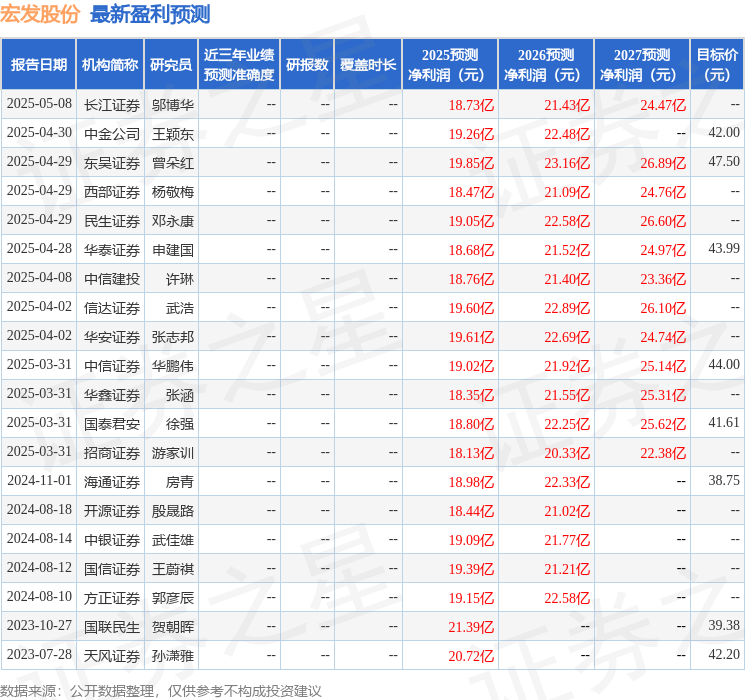Select the 覆盖时长 column header
745x700 pixels.
click(368, 65)
